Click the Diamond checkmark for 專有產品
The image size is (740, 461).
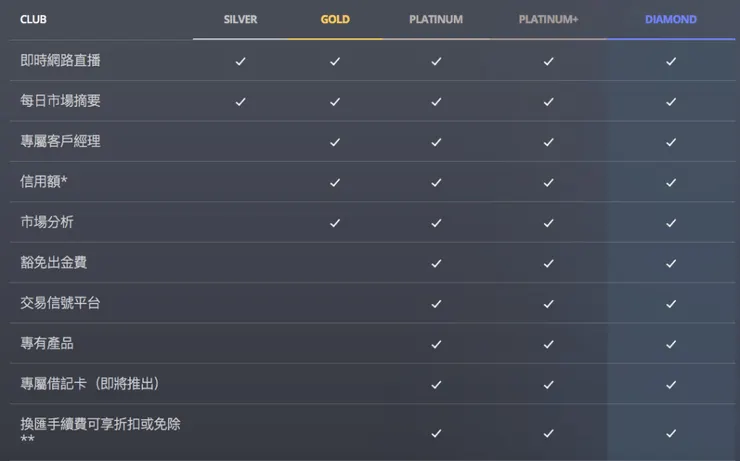point(671,344)
